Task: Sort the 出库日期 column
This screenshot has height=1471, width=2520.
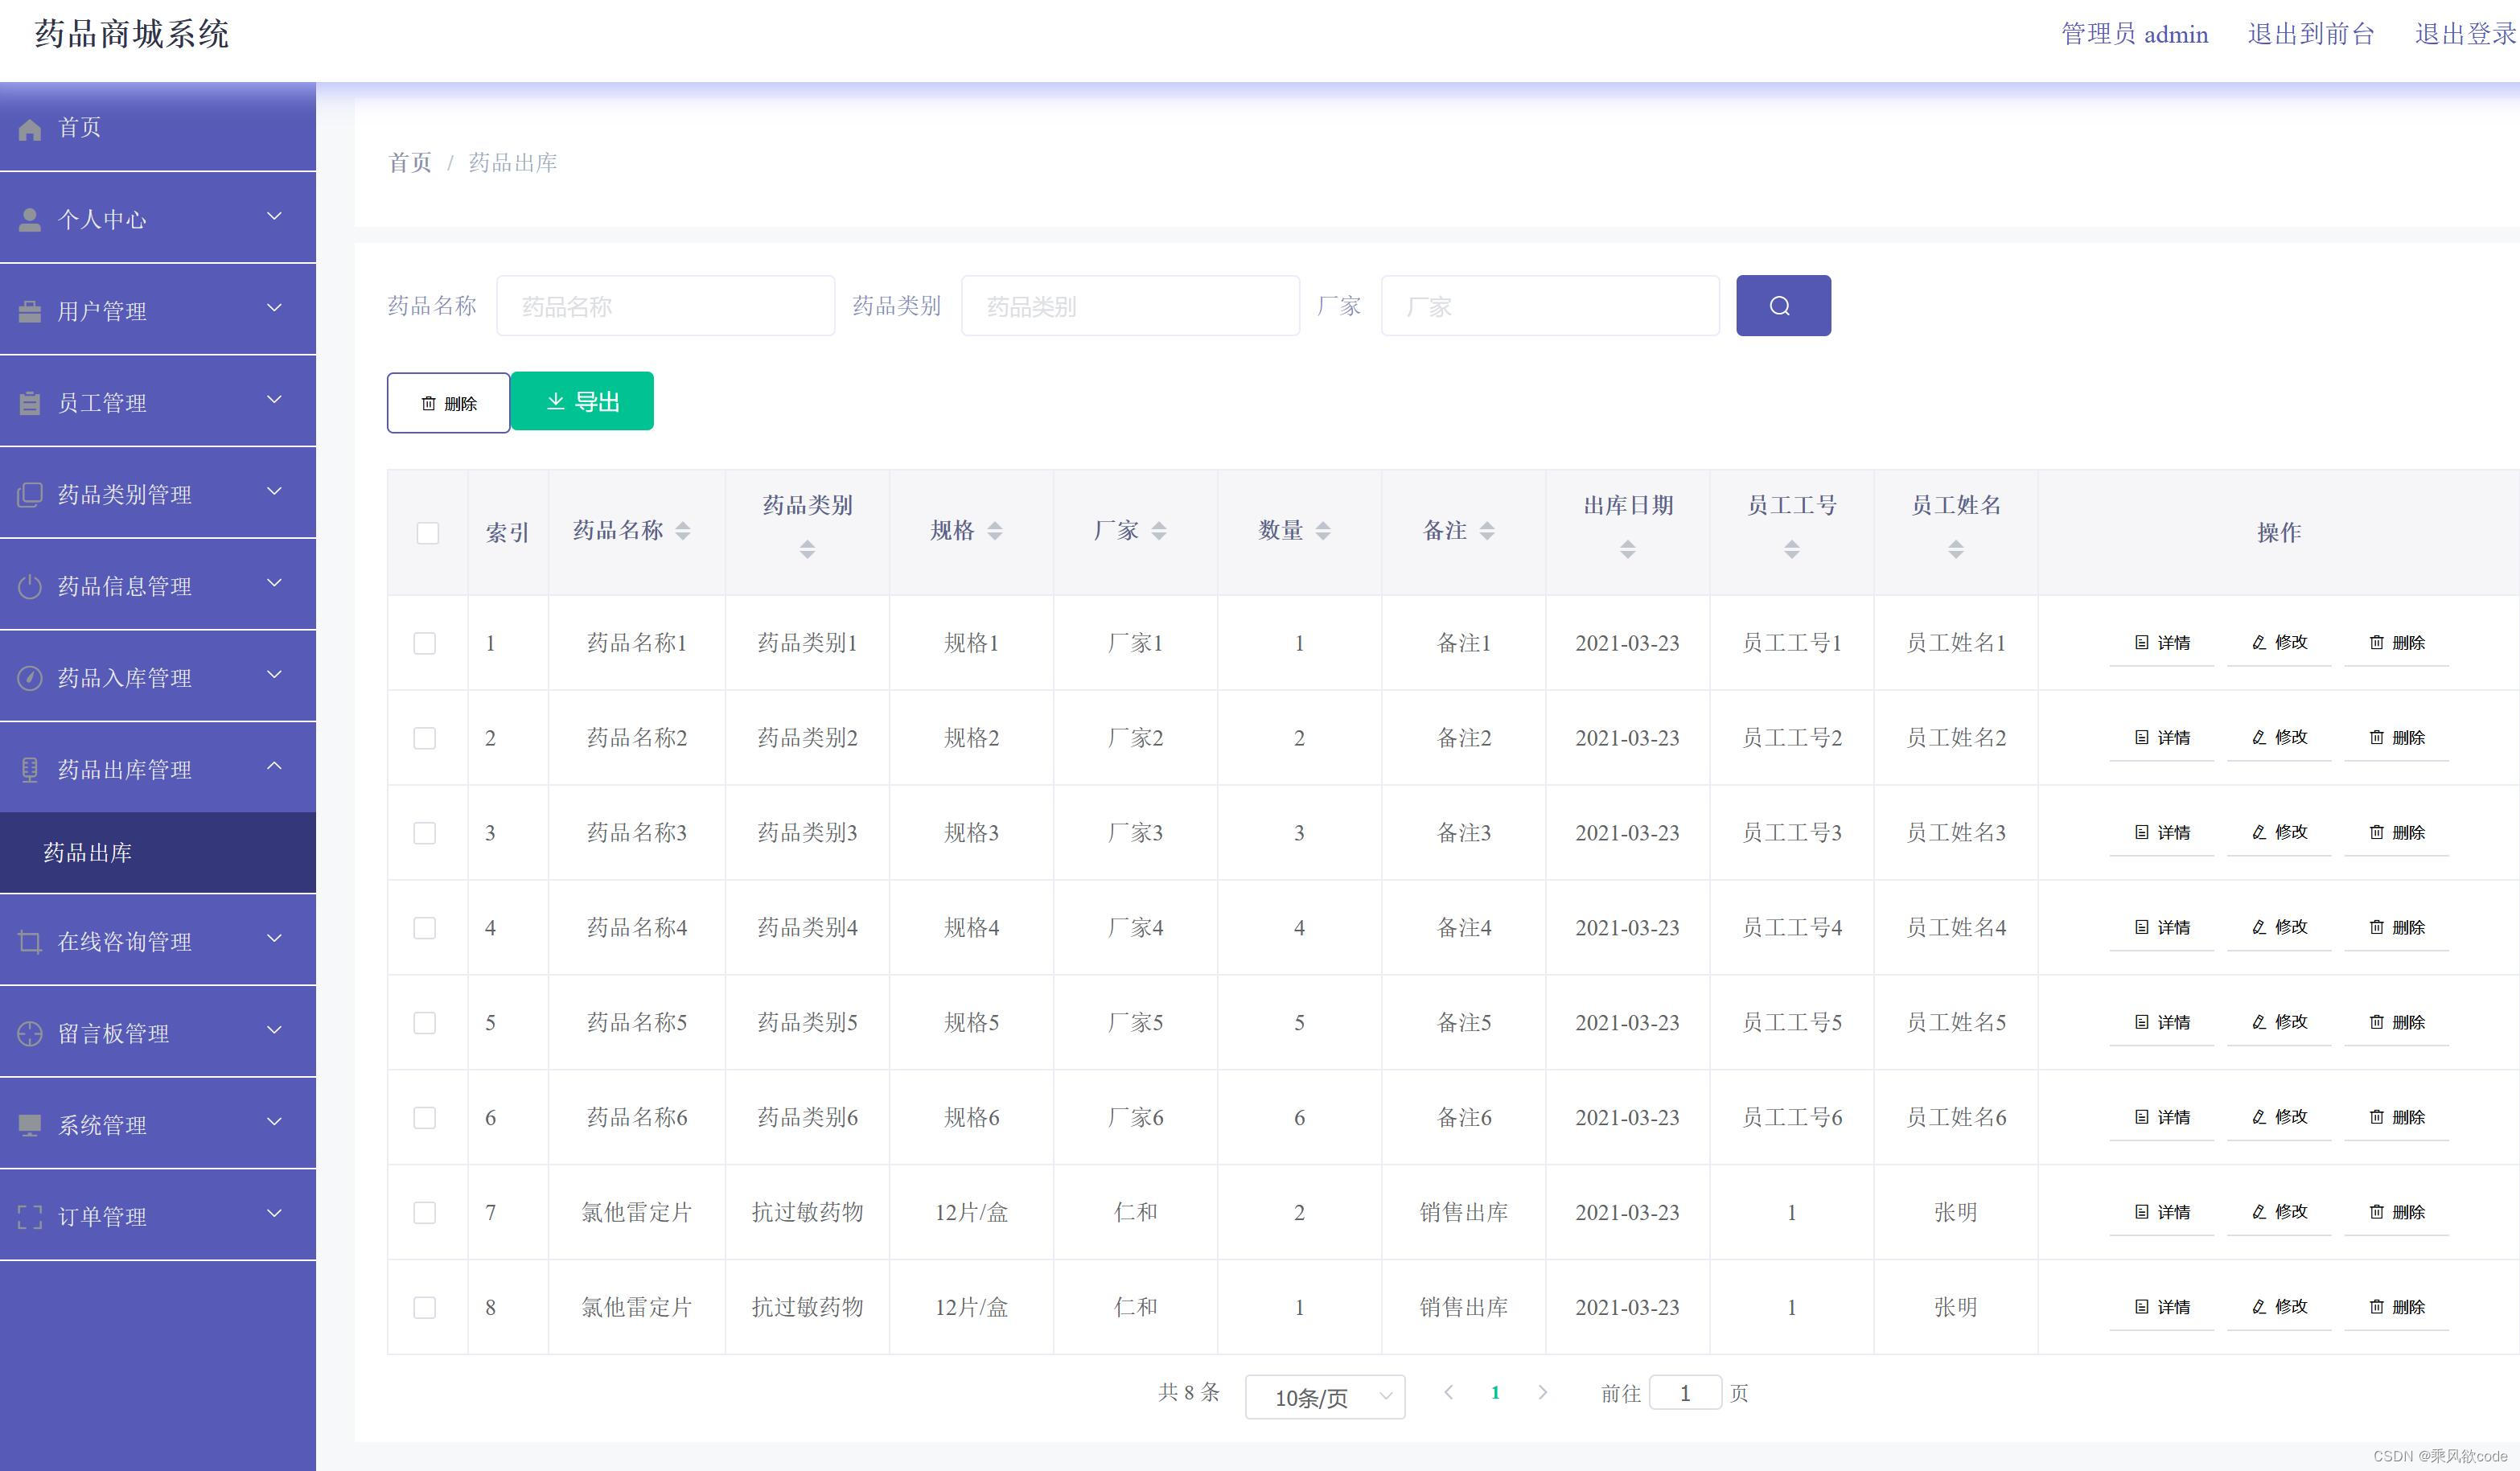Action: point(1627,549)
